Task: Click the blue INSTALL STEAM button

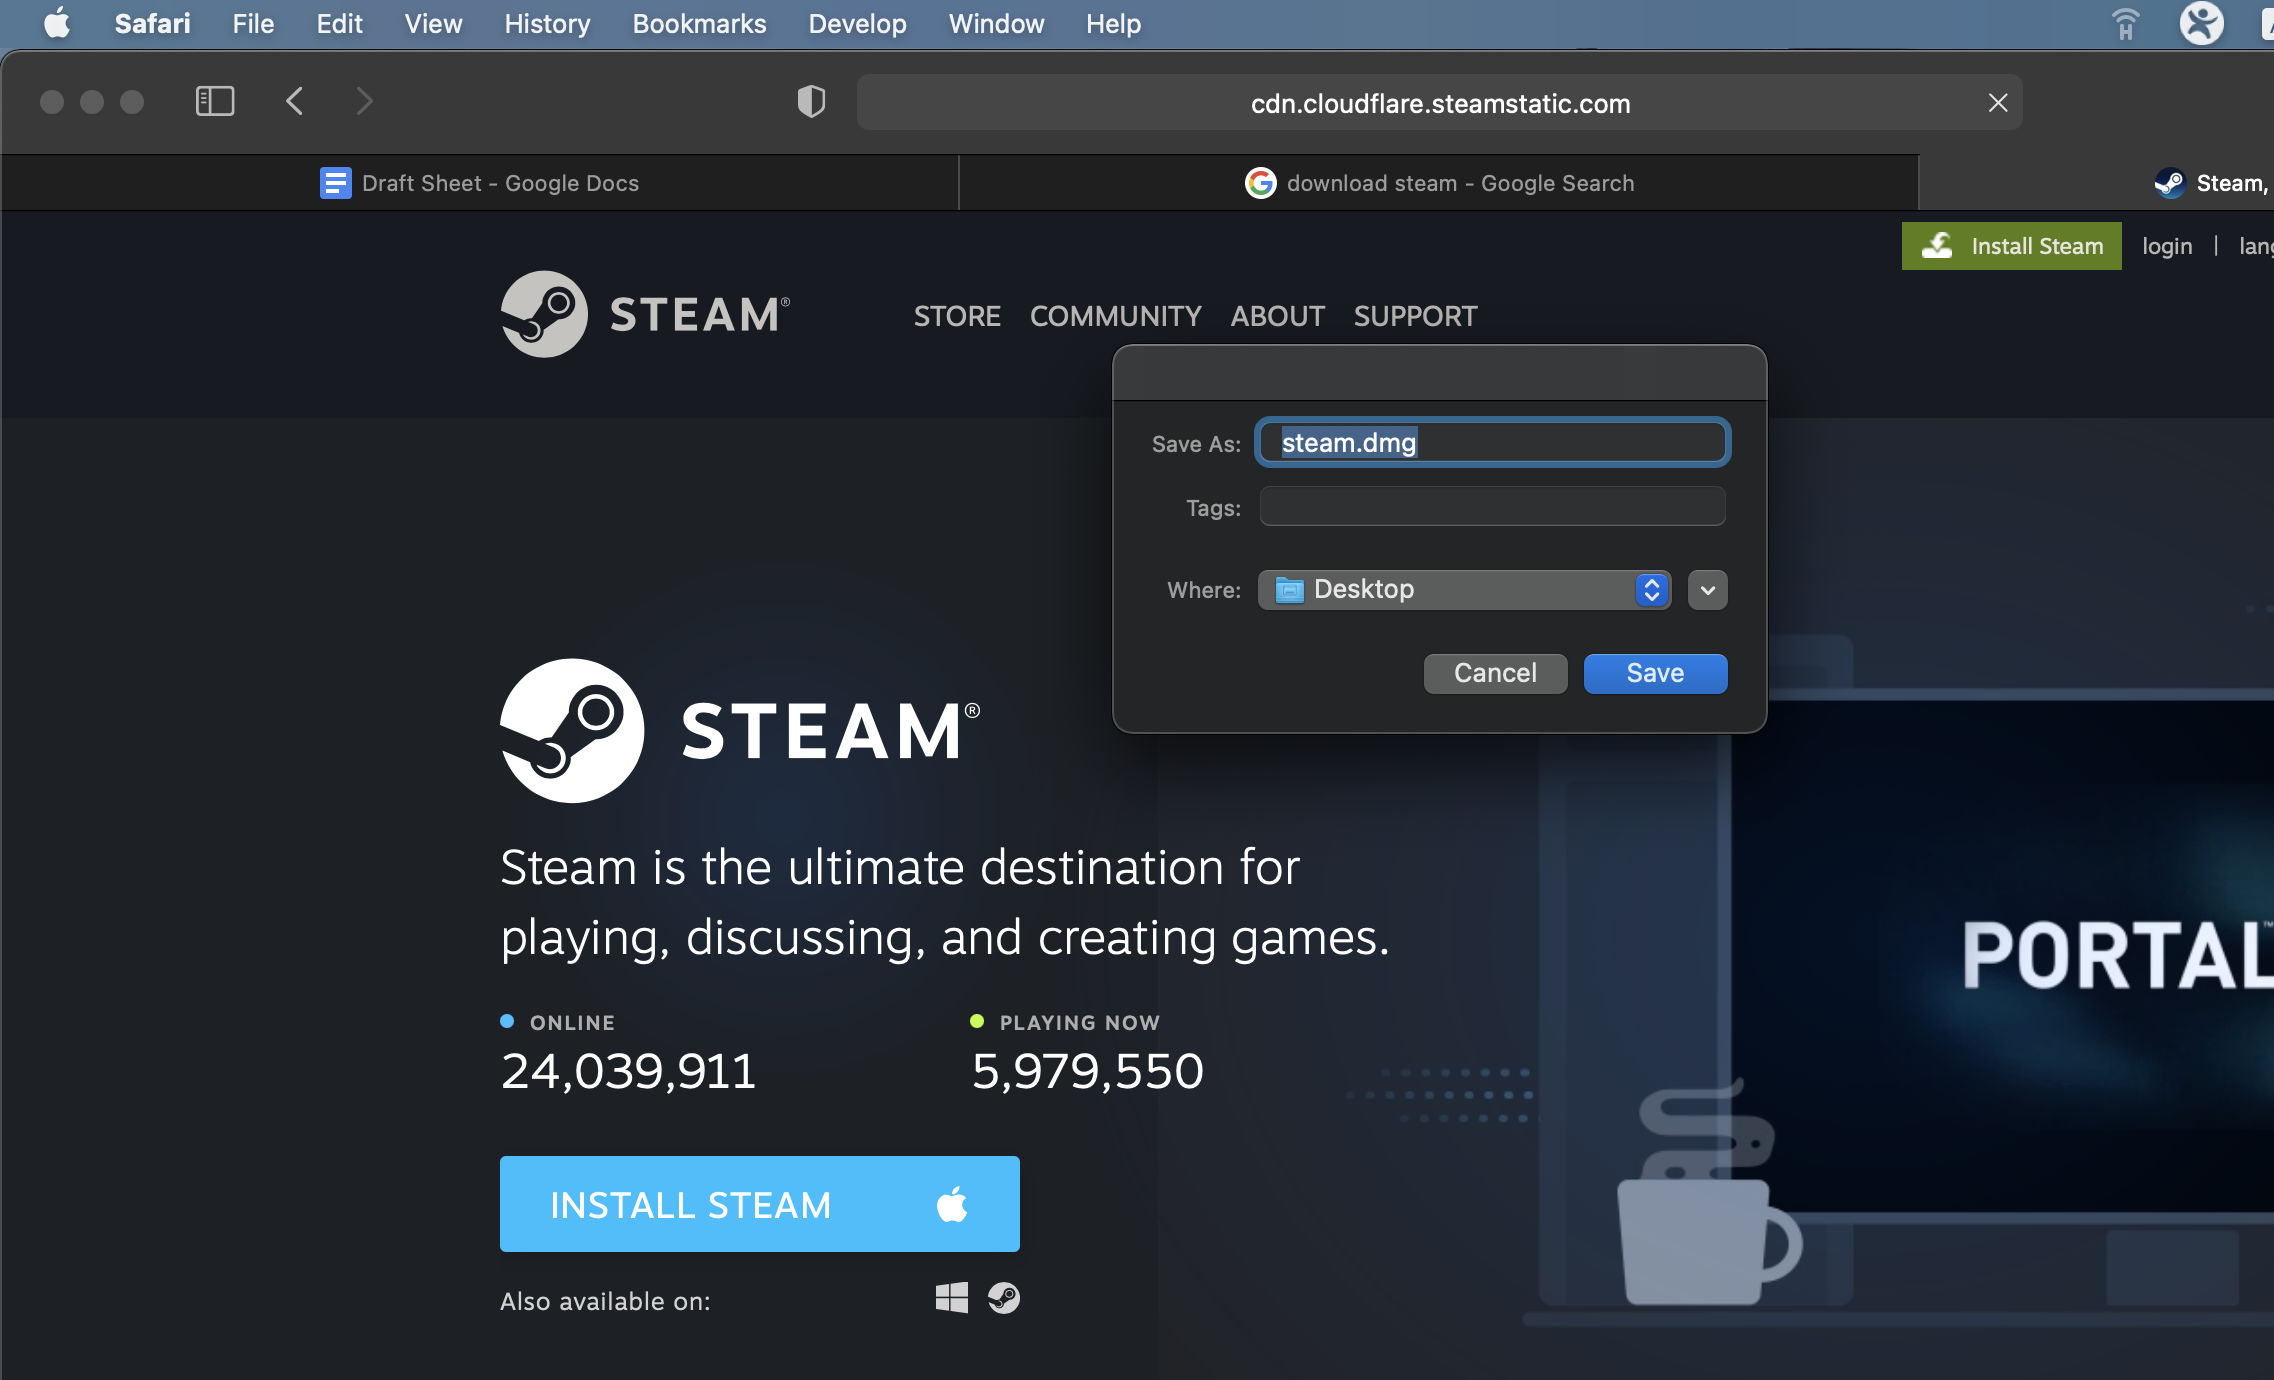Action: pyautogui.click(x=759, y=1204)
